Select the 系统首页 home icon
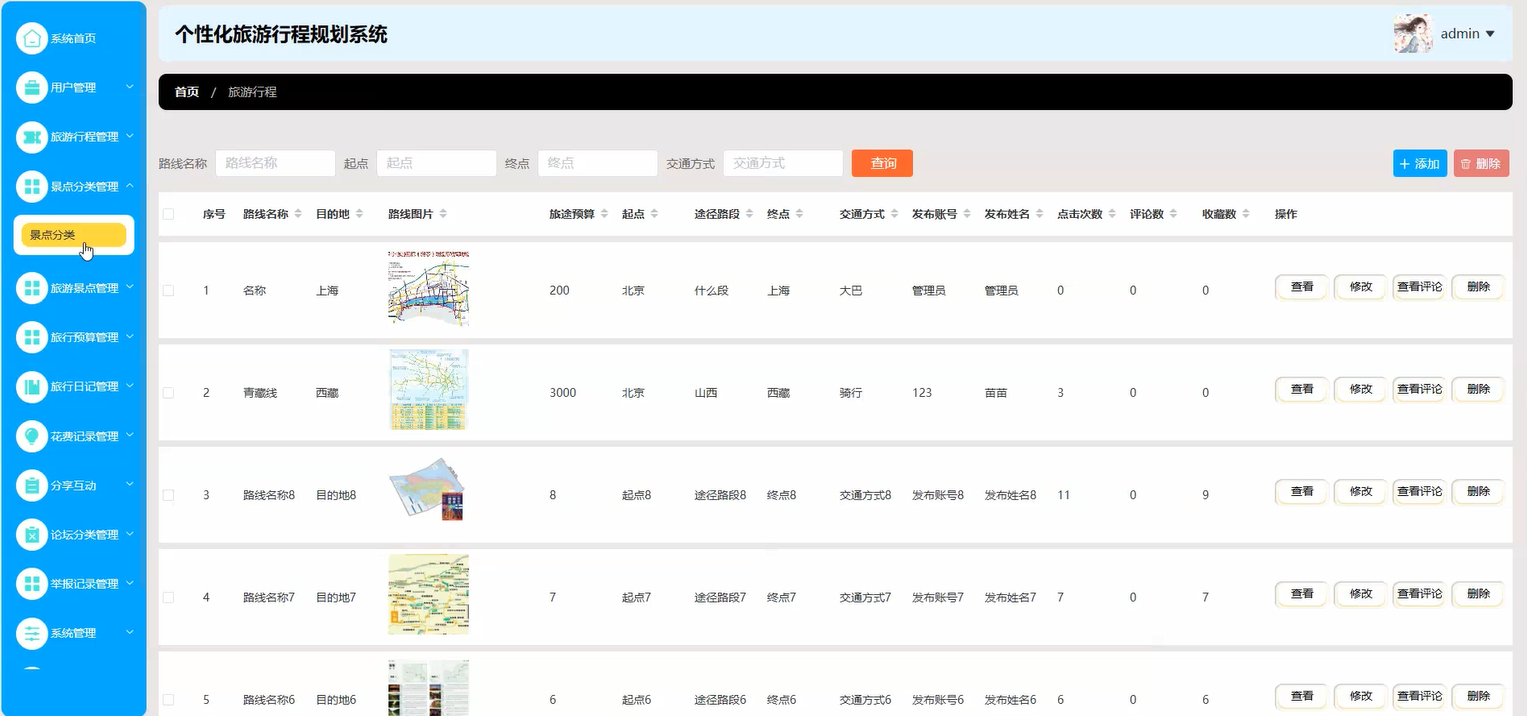This screenshot has width=1527, height=716. click(34, 38)
